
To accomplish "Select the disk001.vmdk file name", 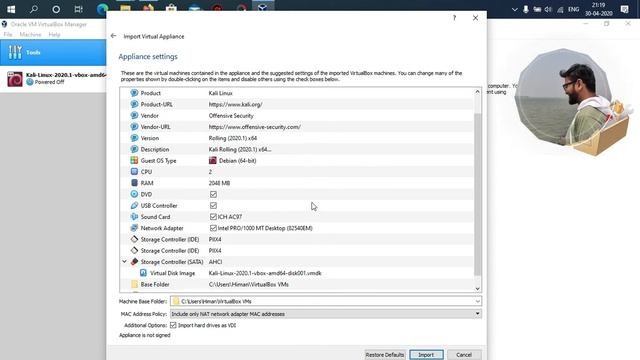I will pyautogui.click(x=265, y=273).
